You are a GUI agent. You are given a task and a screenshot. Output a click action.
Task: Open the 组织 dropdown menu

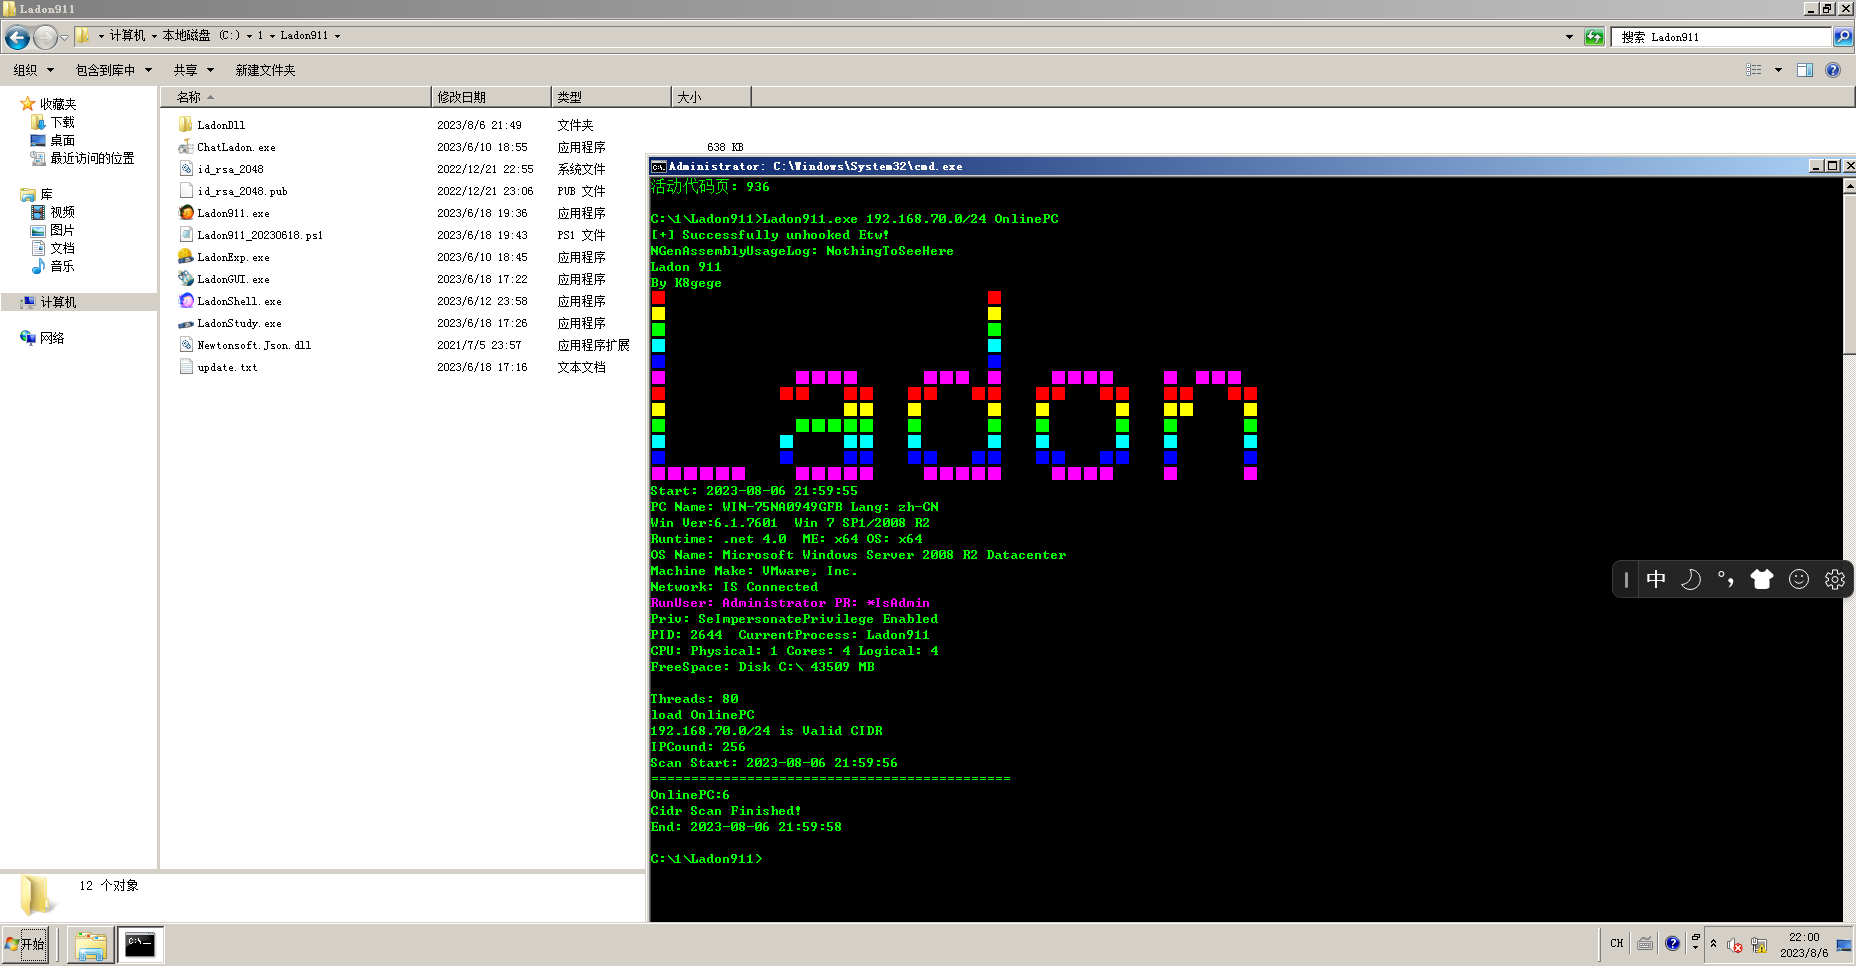(33, 70)
